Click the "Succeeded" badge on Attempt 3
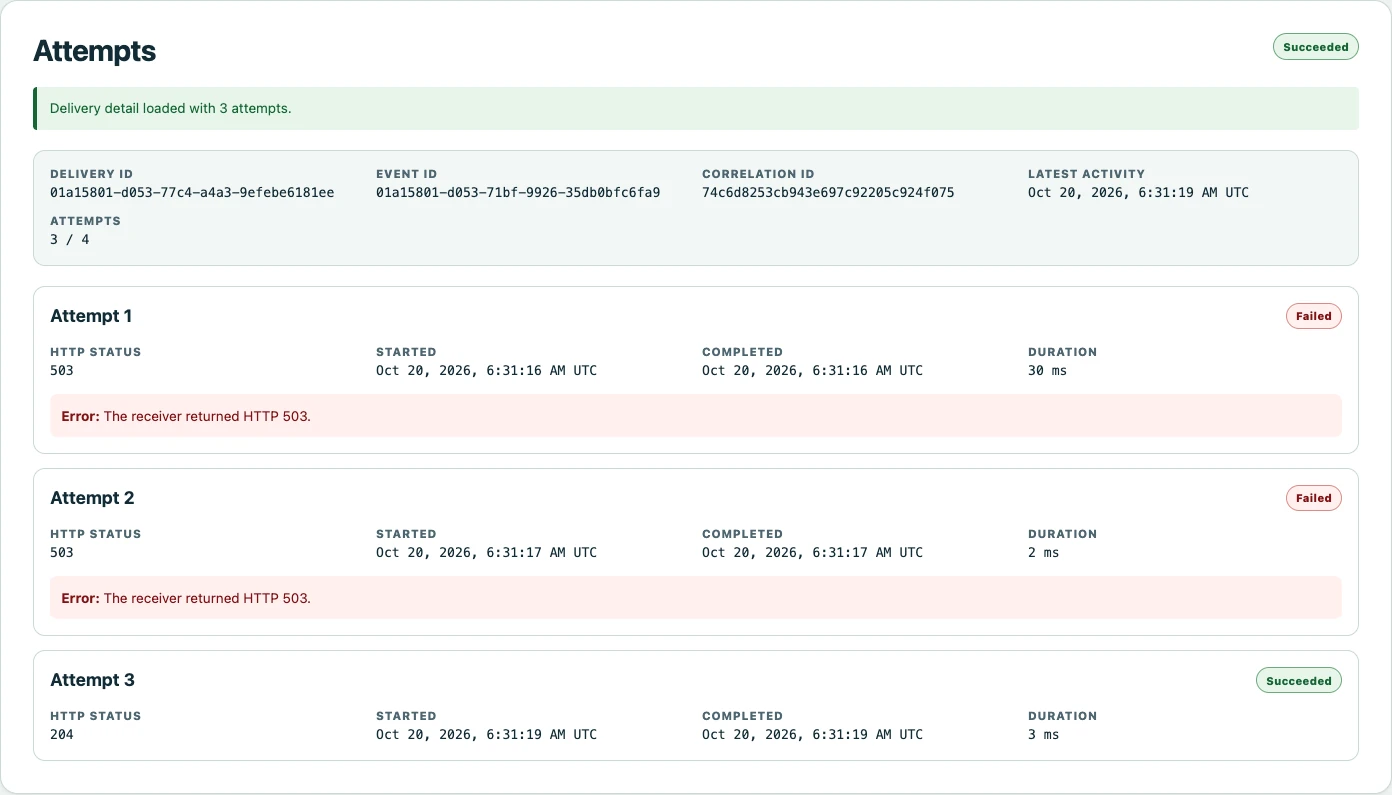The width and height of the screenshot is (1392, 795). (x=1298, y=680)
